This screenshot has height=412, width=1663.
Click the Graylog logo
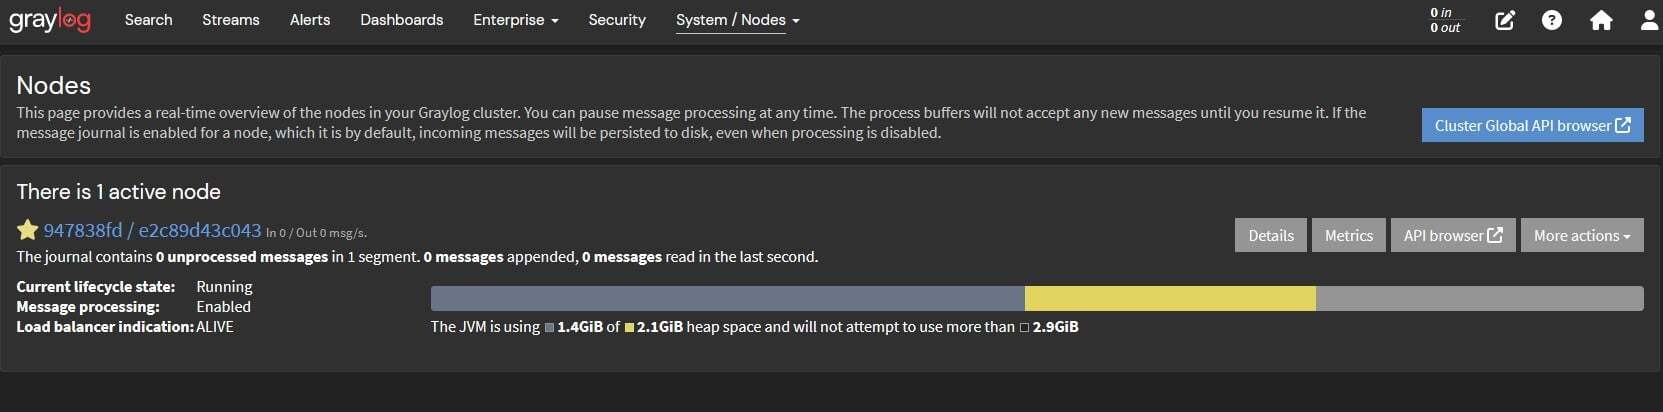point(50,20)
